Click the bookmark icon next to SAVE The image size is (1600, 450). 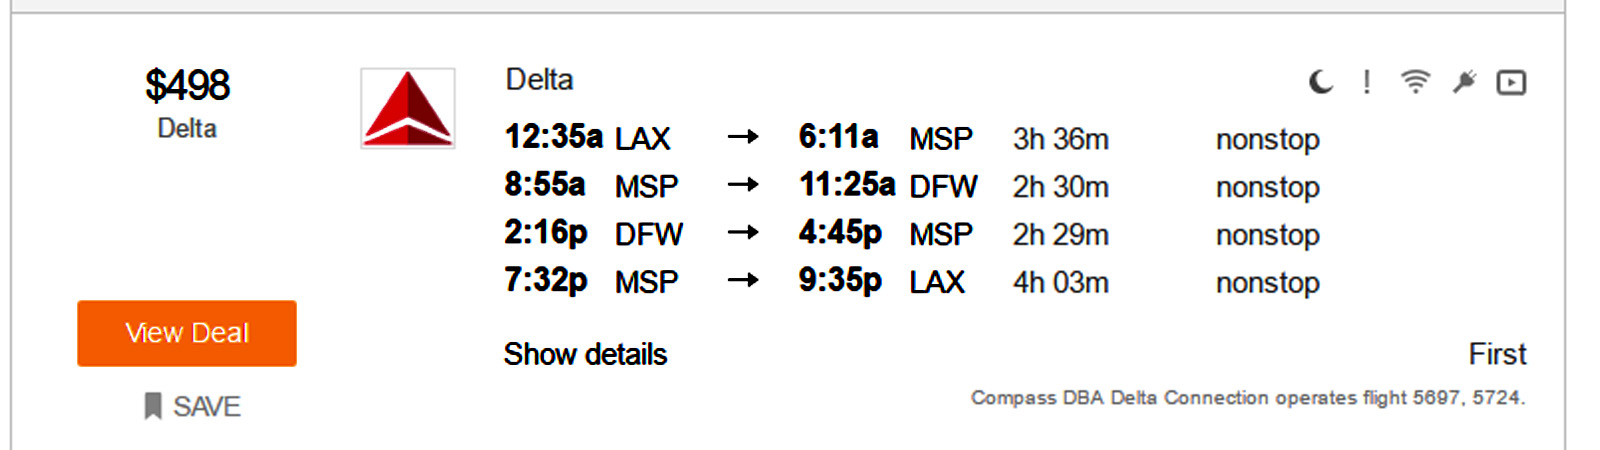point(153,406)
